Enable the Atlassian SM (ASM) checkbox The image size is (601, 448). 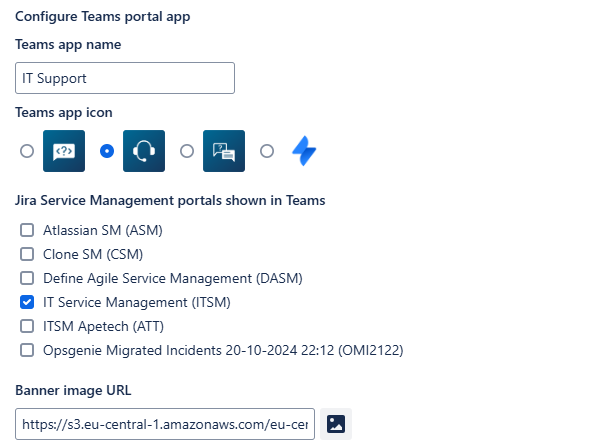click(x=27, y=230)
